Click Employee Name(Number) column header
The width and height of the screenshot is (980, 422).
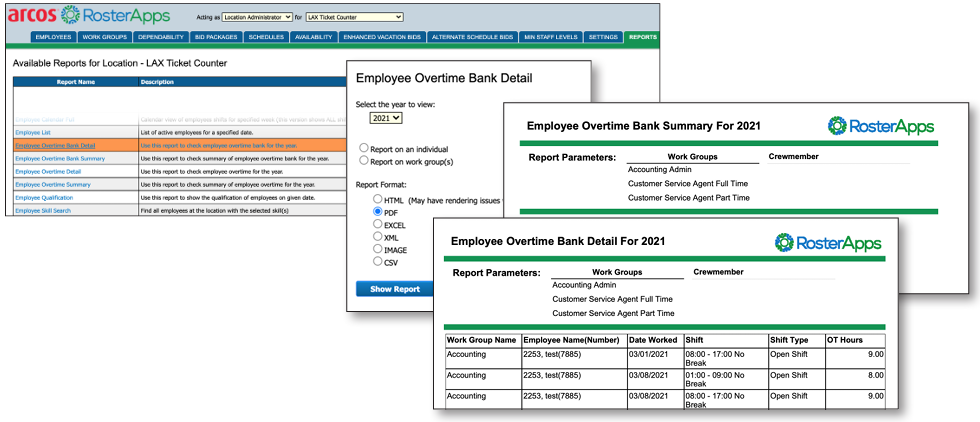(x=573, y=340)
